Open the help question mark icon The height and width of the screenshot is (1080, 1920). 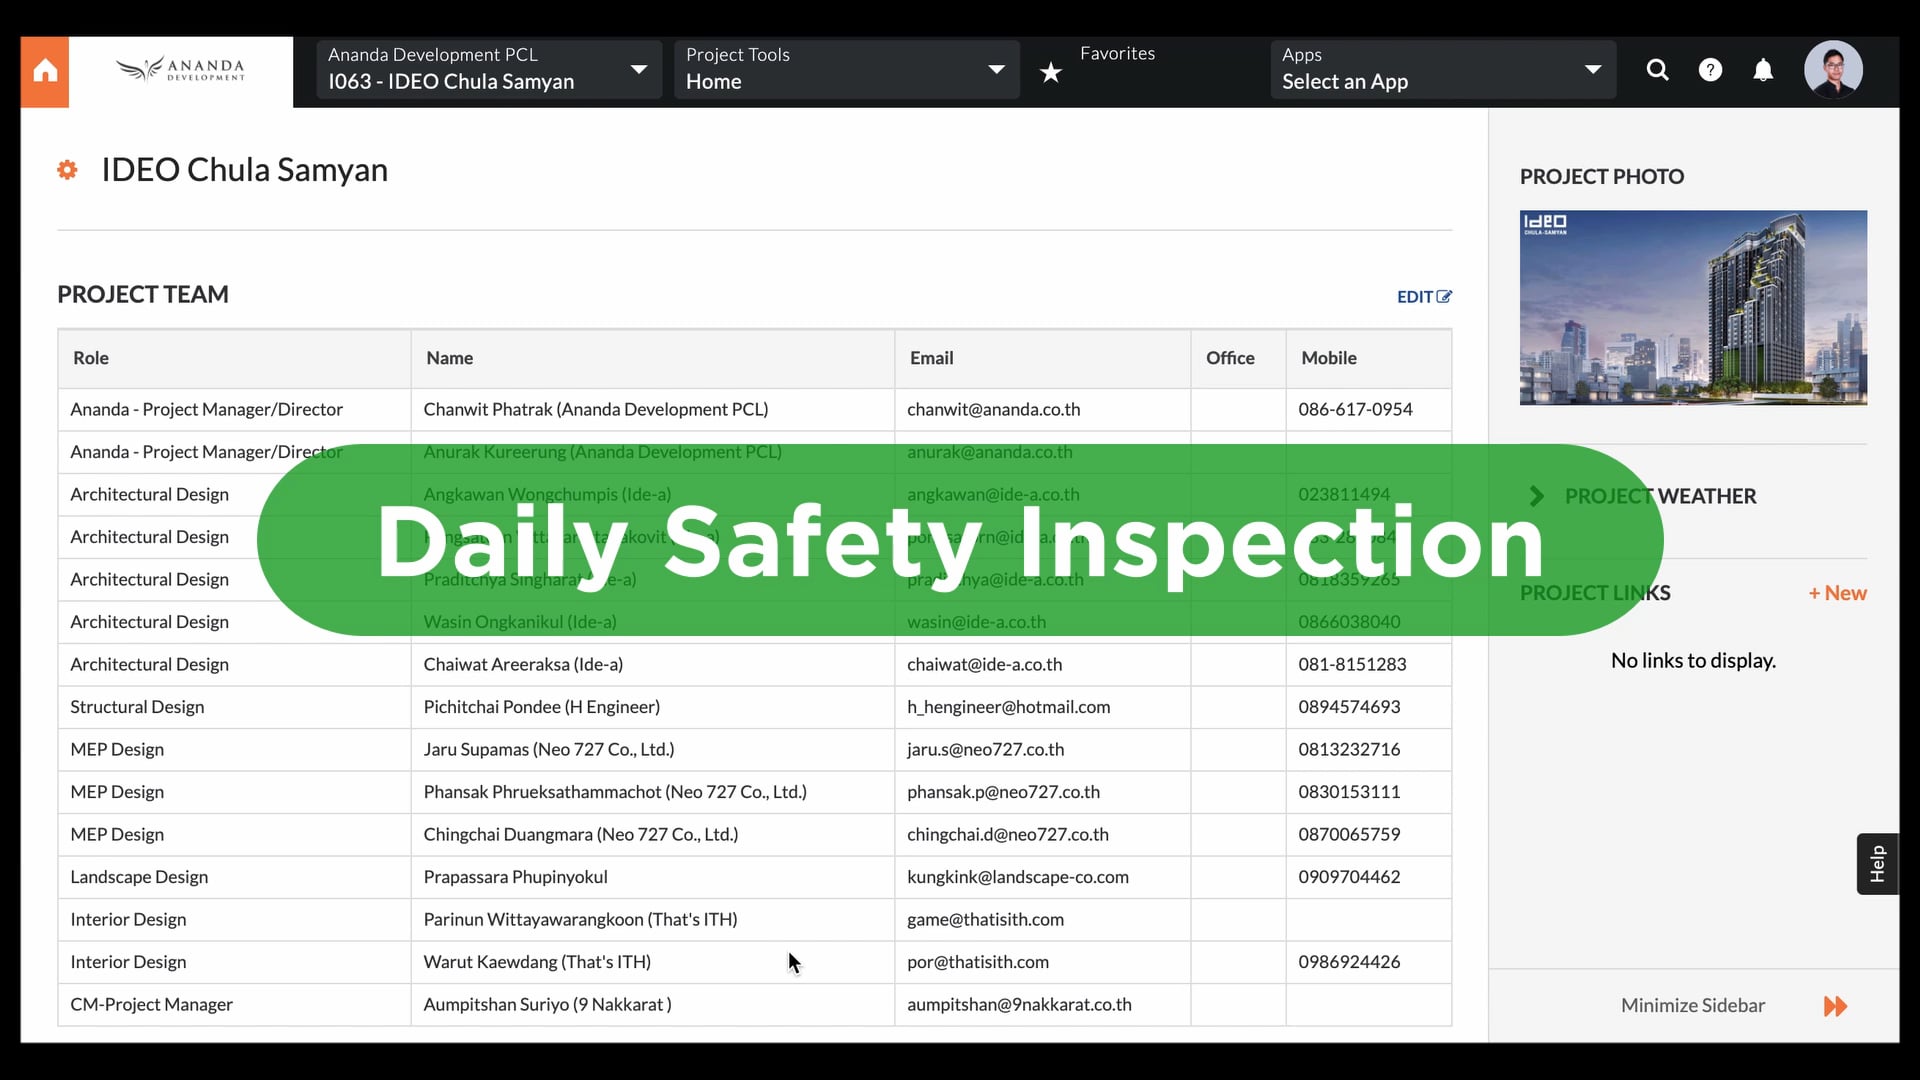coord(1711,70)
